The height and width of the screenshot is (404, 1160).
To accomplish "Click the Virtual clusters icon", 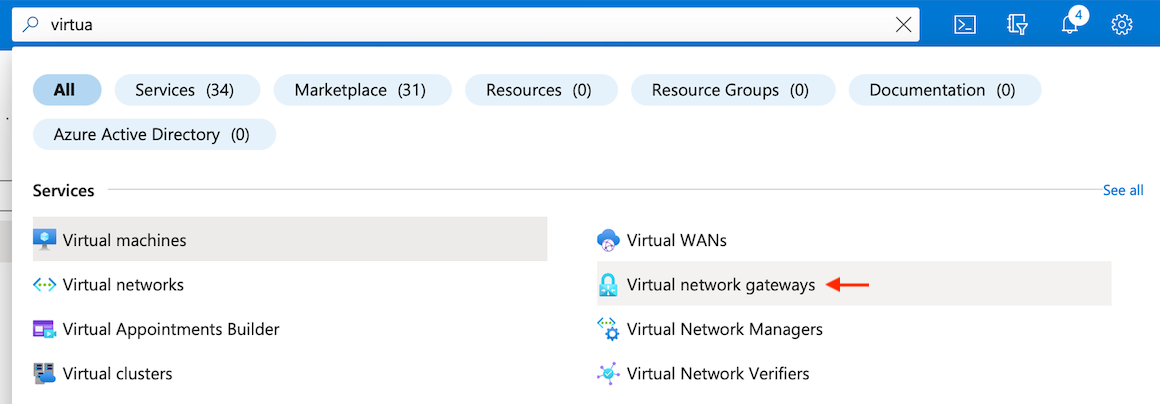I will click(x=44, y=373).
